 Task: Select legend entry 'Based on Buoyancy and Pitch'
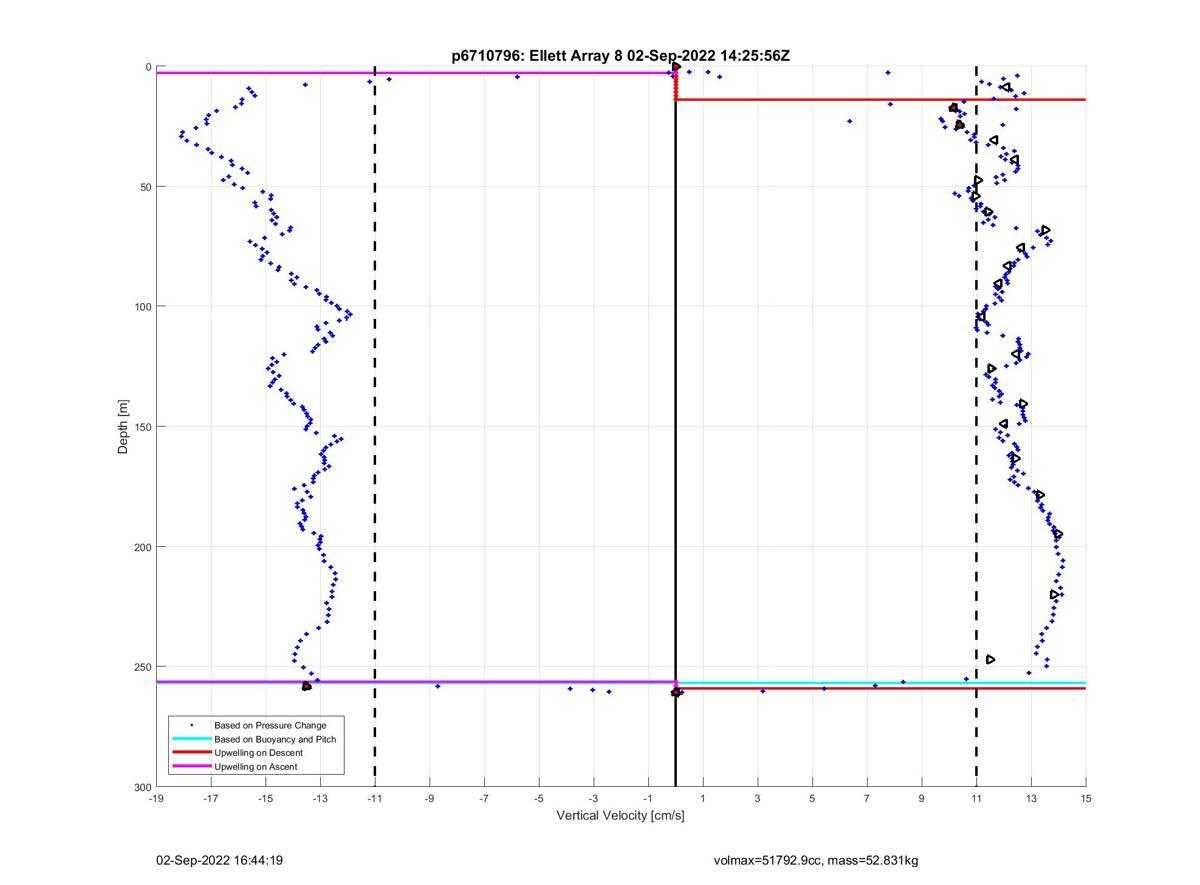click(x=275, y=739)
